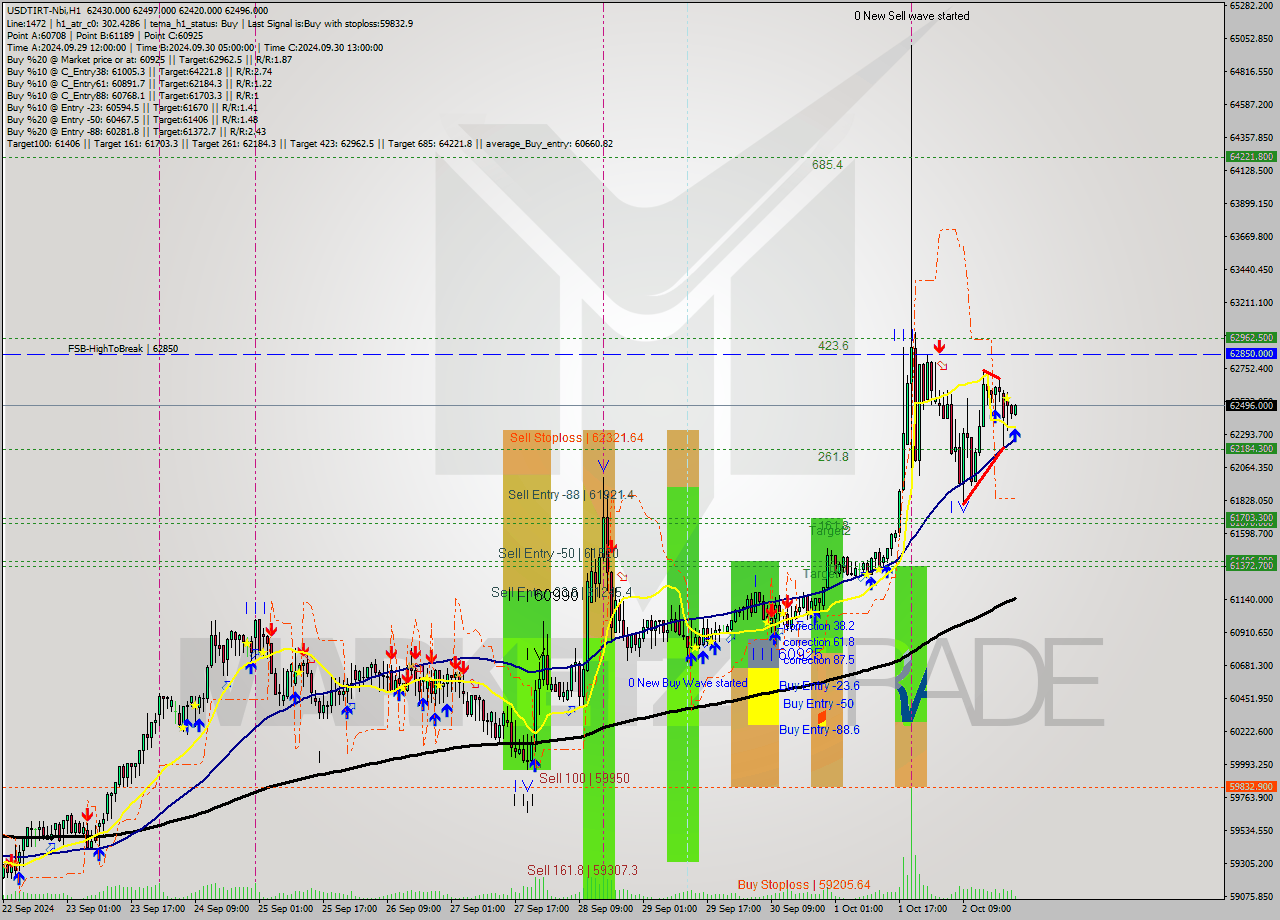Click the USDTIRT-Nbi,H1 symbol title
Image resolution: width=1280 pixels, height=920 pixels.
pos(44,9)
